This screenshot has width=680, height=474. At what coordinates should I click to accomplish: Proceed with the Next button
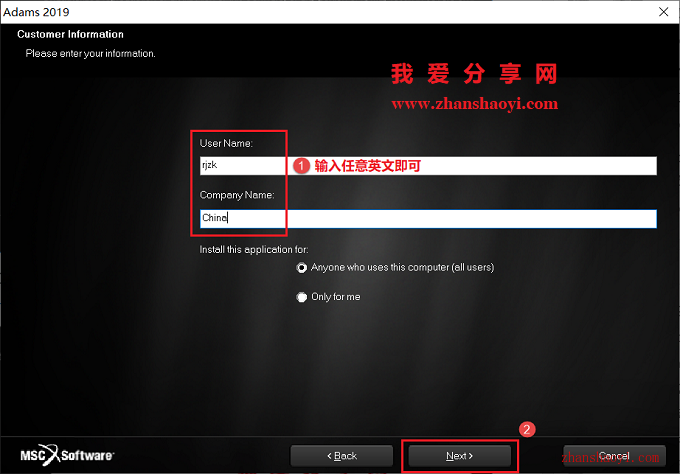460,456
